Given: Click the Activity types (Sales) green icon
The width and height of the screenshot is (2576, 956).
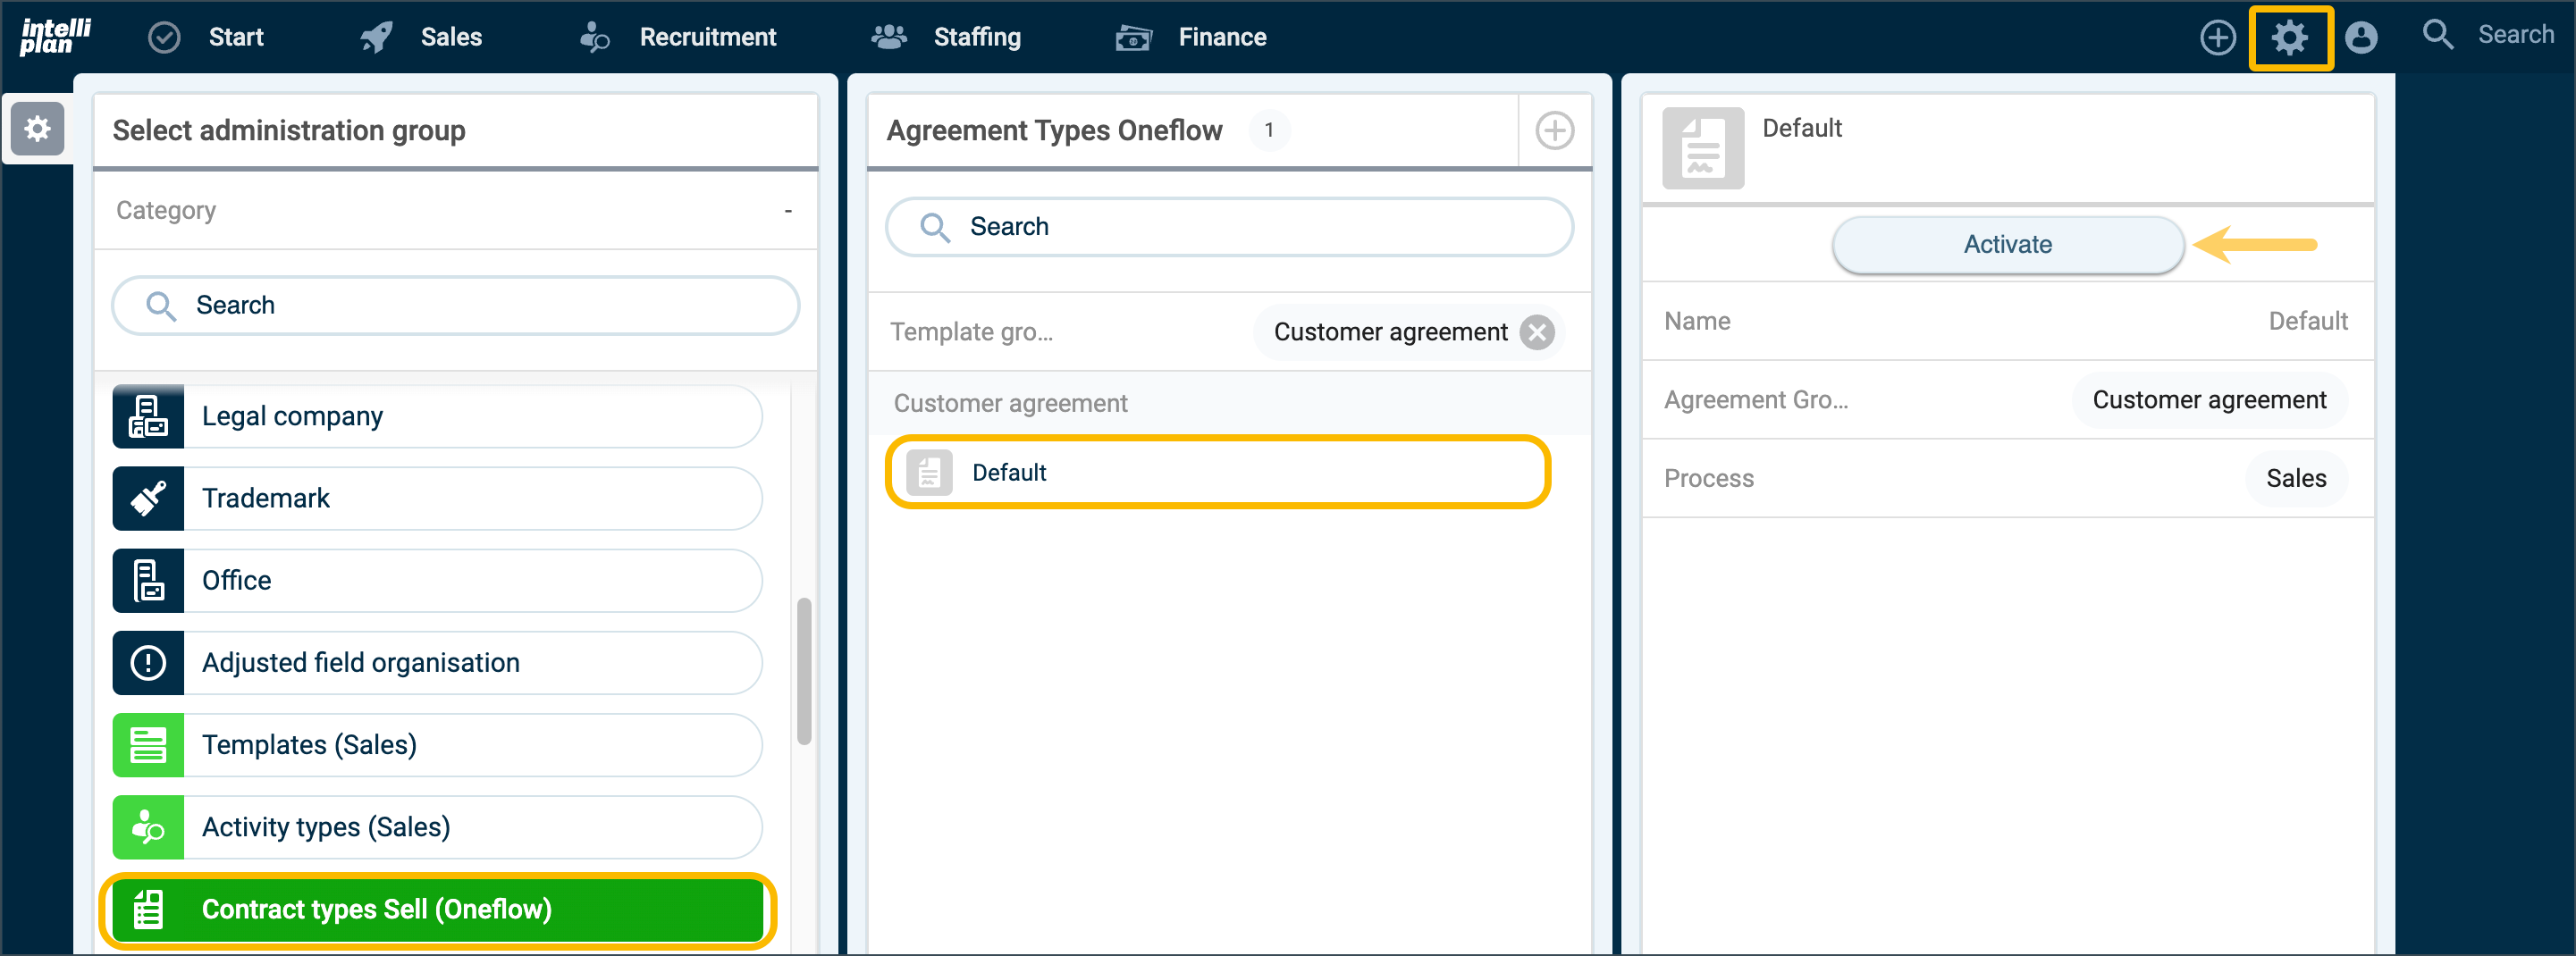Looking at the screenshot, I should (x=148, y=826).
